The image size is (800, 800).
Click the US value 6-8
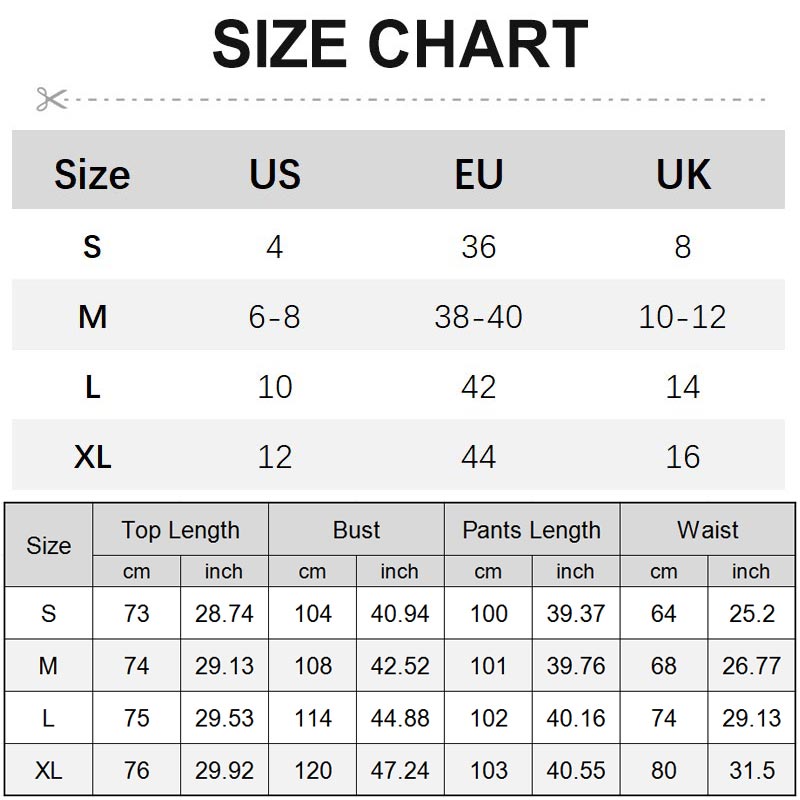[x=275, y=317]
